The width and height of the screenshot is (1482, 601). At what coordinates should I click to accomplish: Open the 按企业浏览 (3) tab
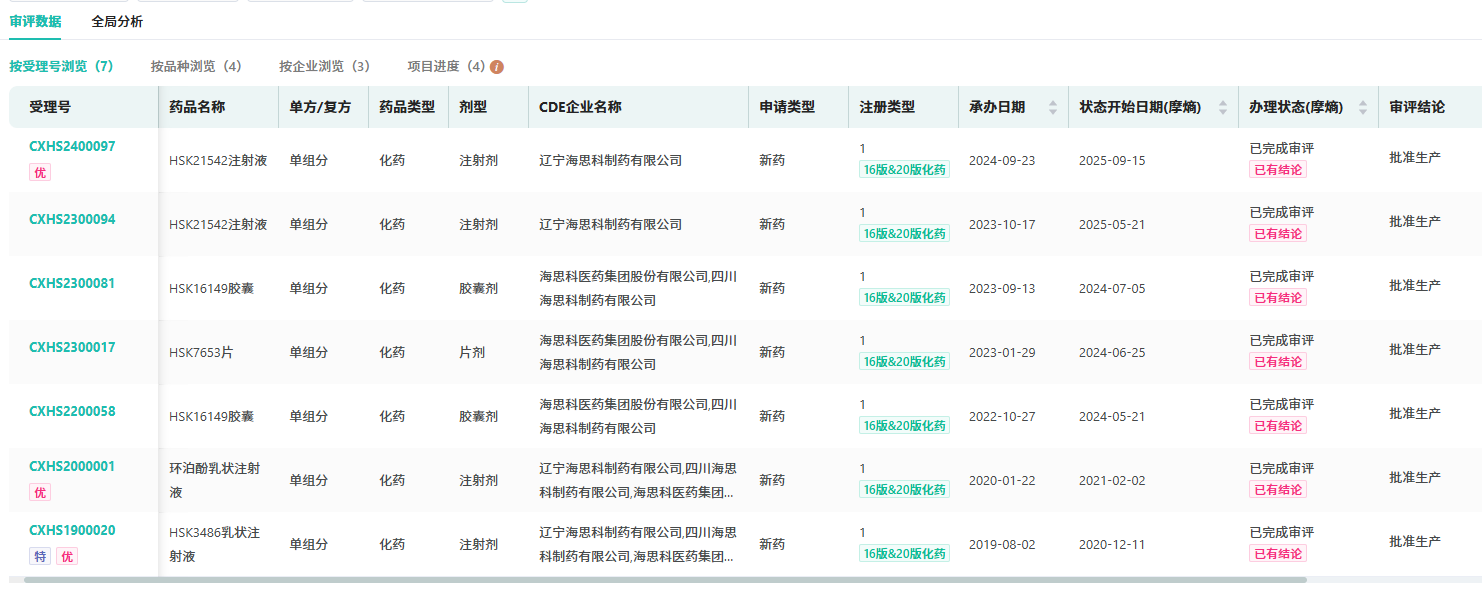324,66
